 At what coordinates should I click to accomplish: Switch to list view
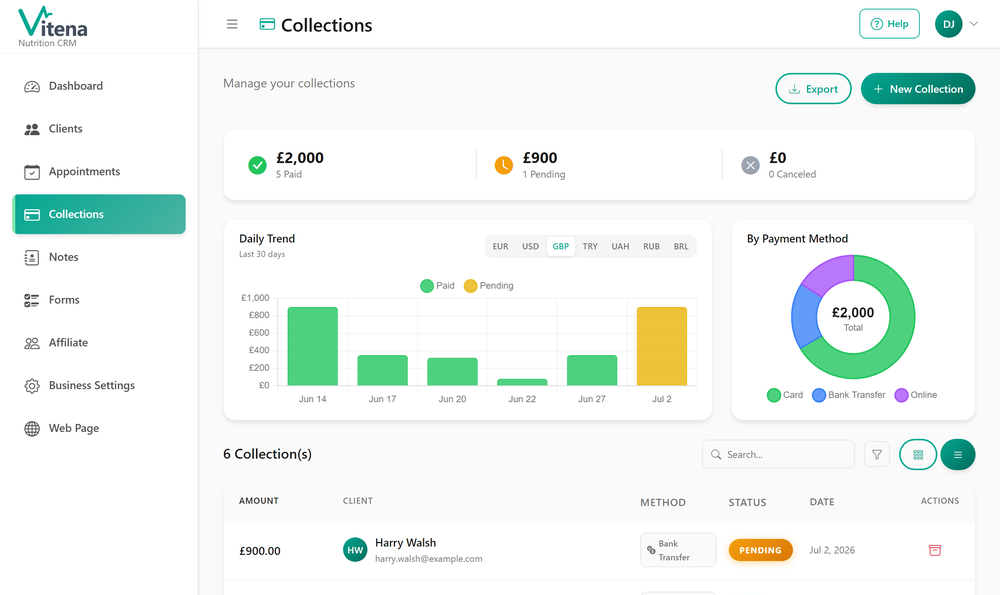(957, 454)
